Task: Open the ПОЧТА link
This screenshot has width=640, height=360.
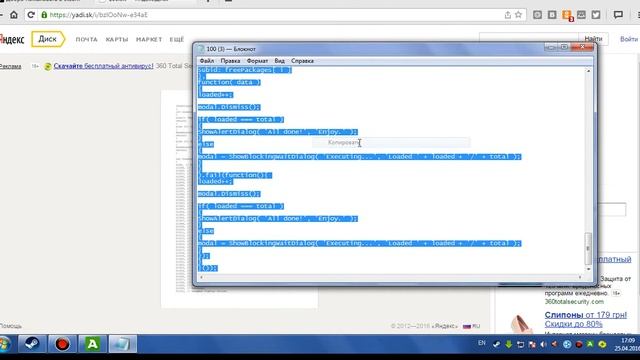Action: click(87, 40)
